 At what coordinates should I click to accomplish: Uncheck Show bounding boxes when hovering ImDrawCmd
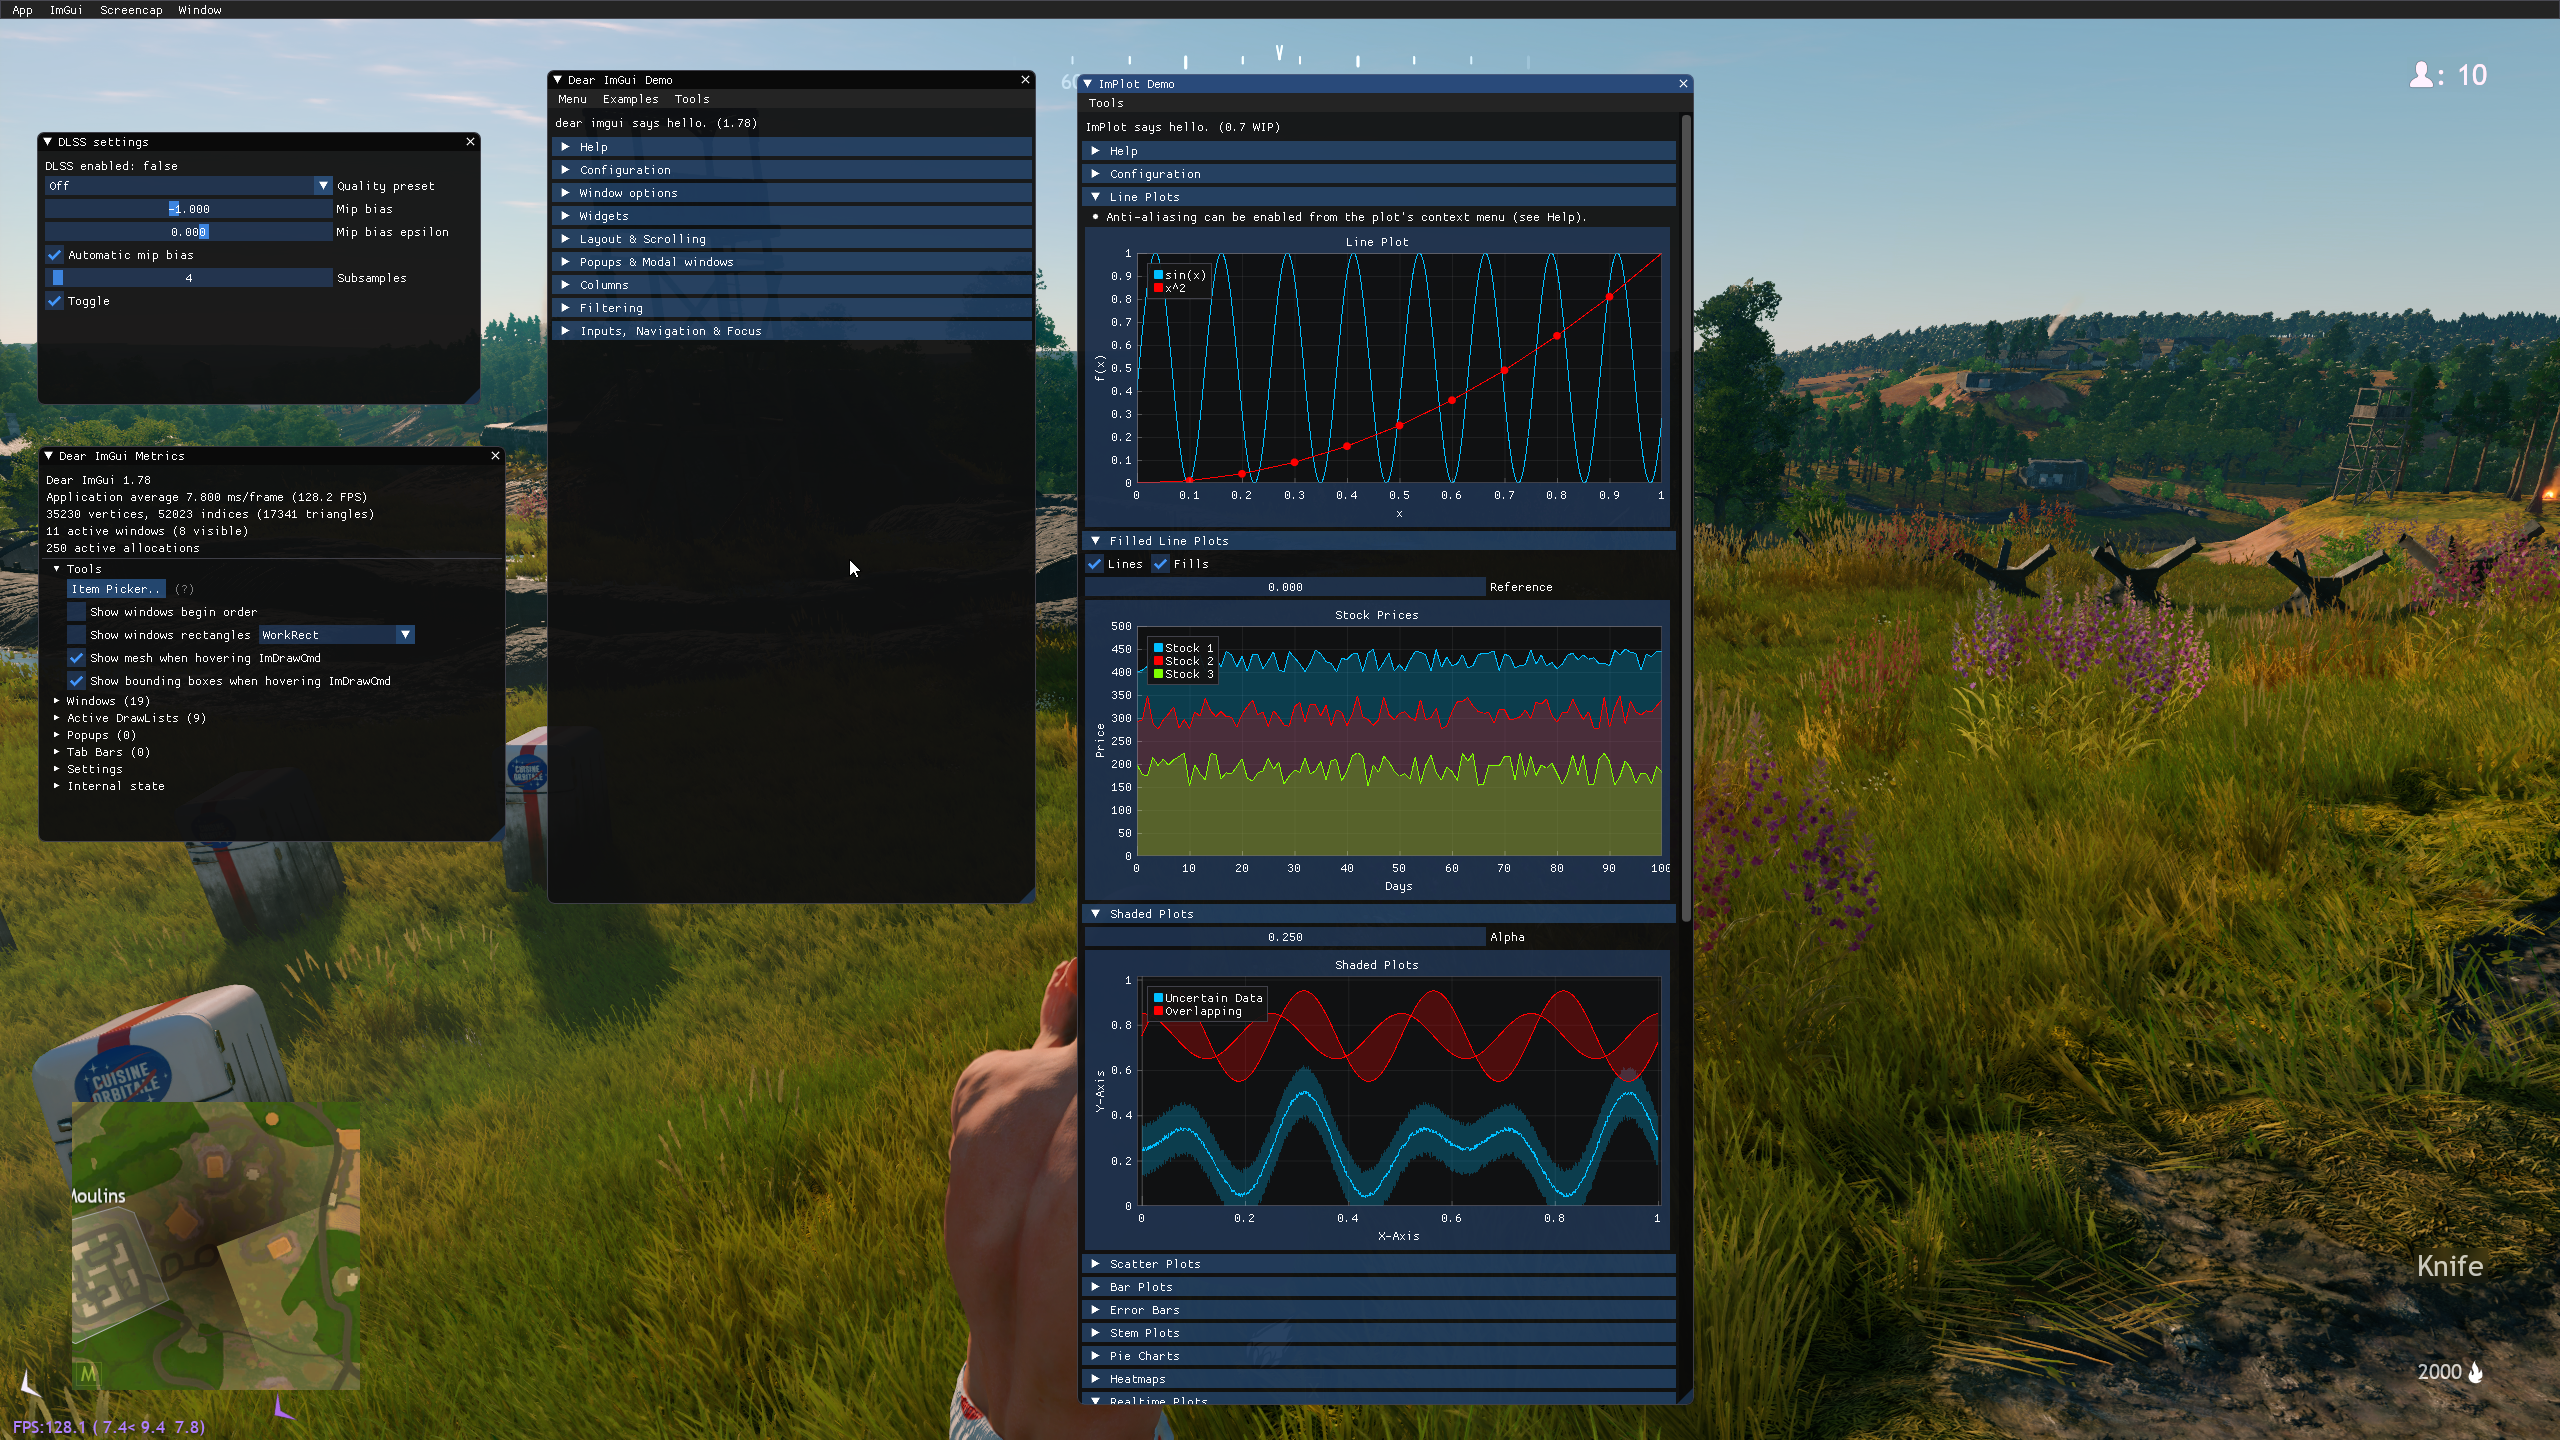click(x=76, y=681)
